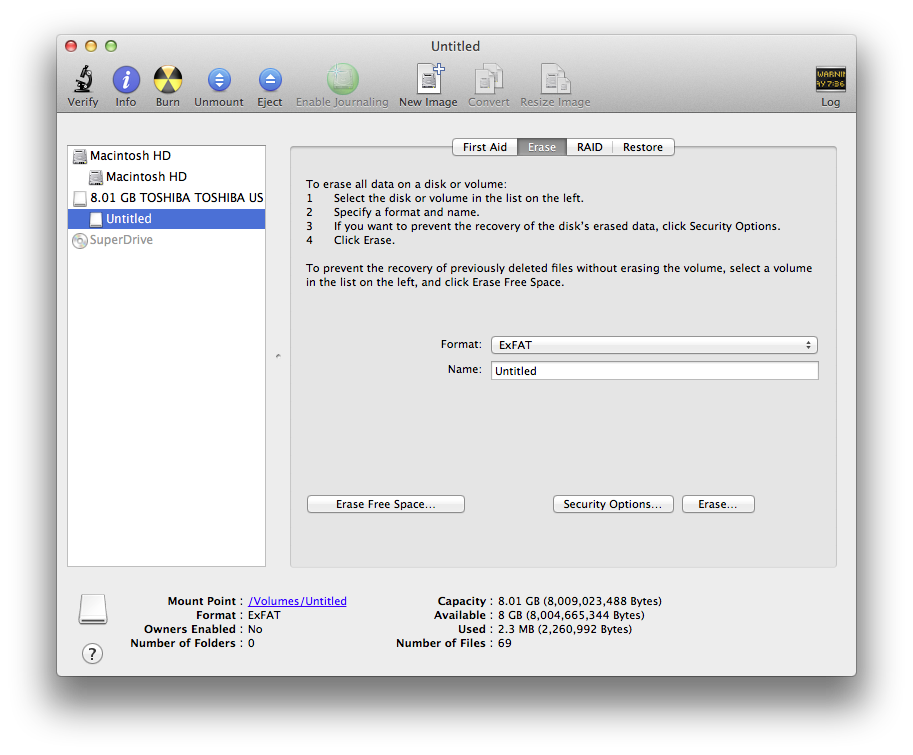Eject the selected disk
This screenshot has width=913, height=755.
pyautogui.click(x=270, y=80)
